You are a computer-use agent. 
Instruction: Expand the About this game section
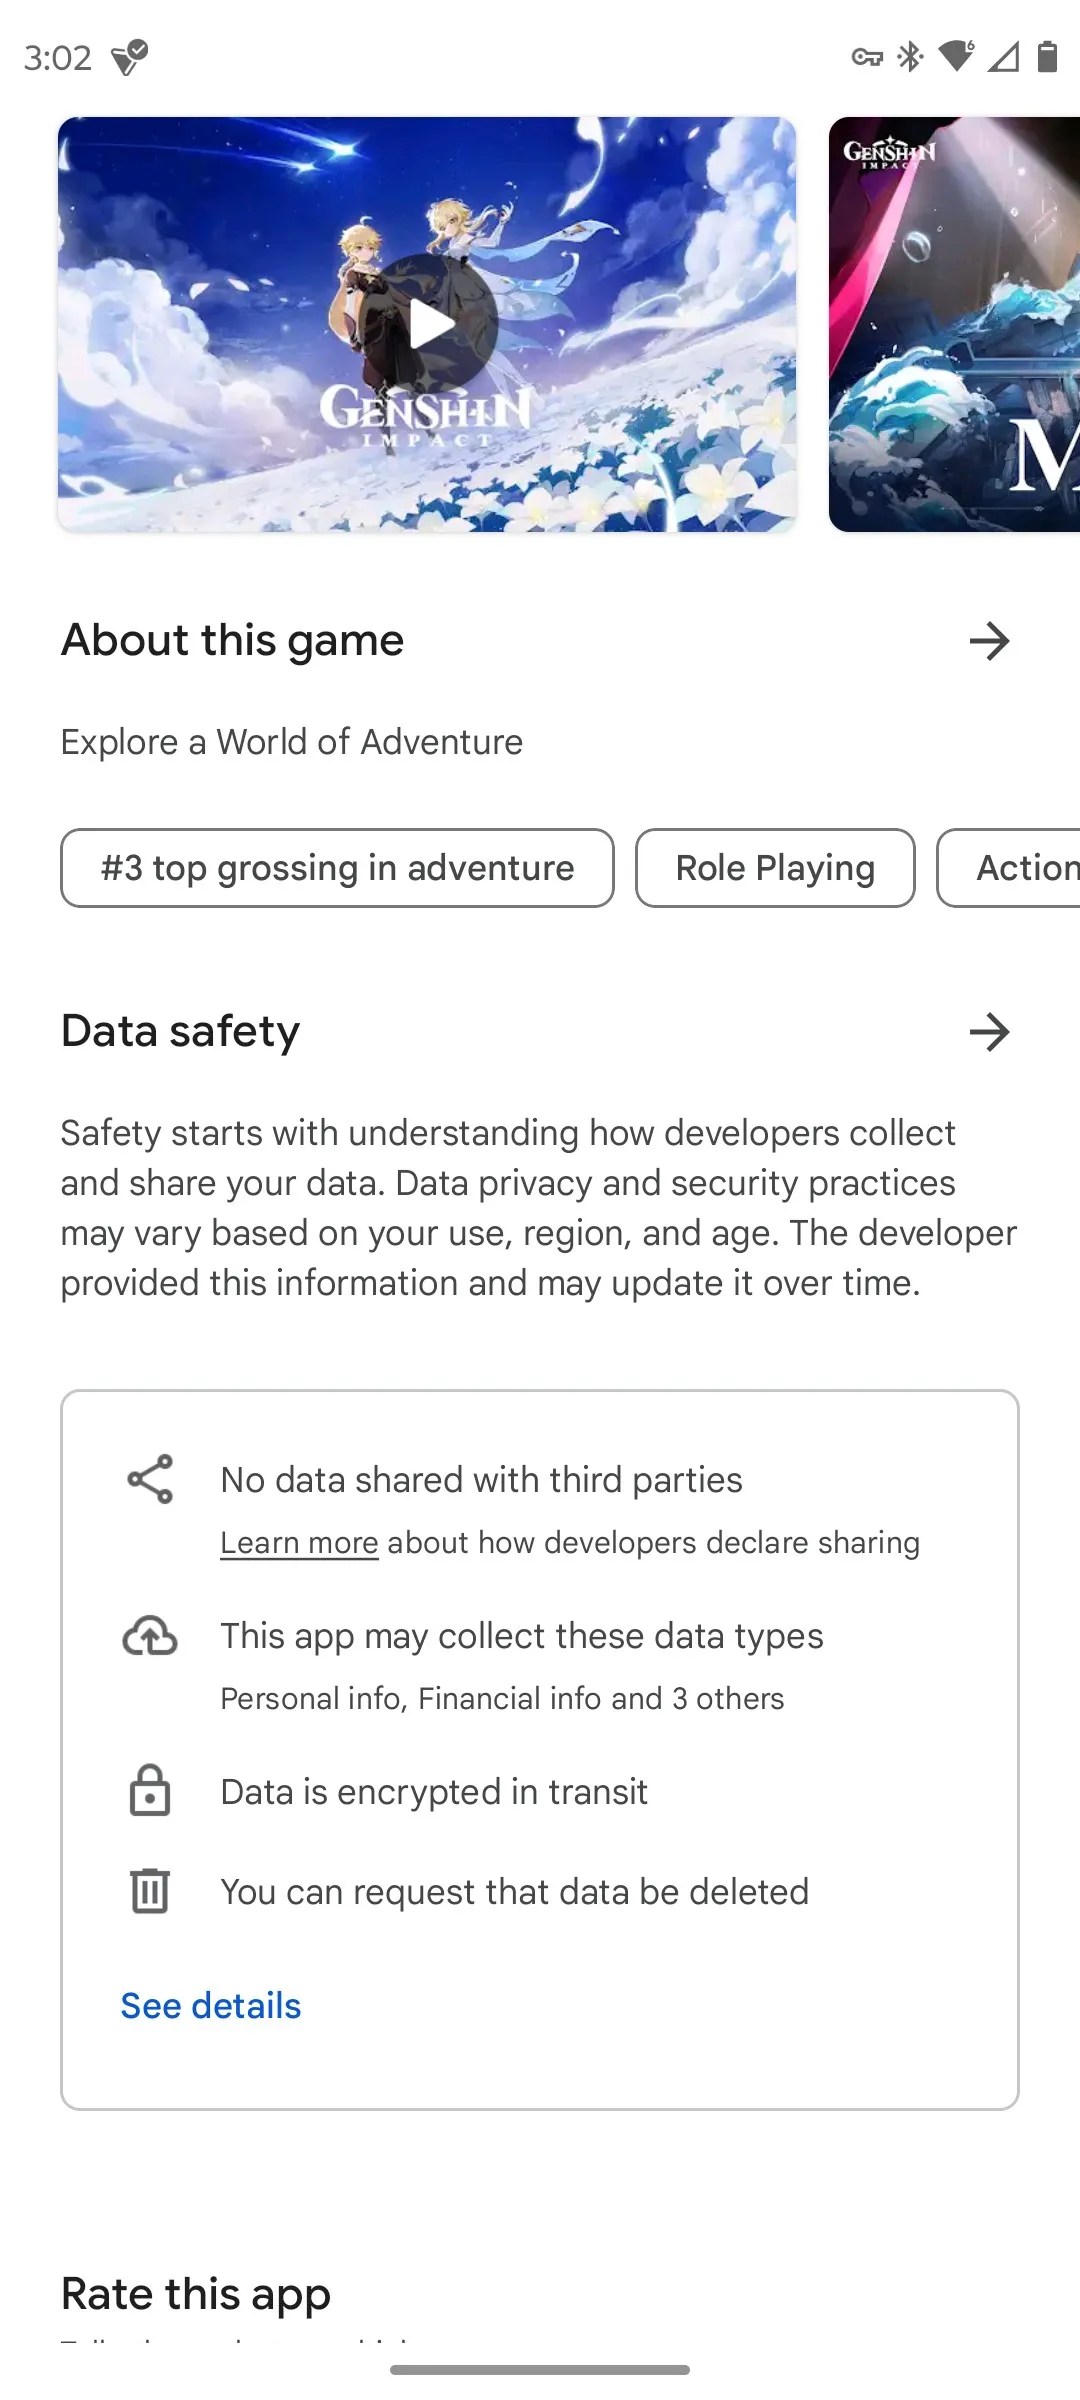[988, 641]
